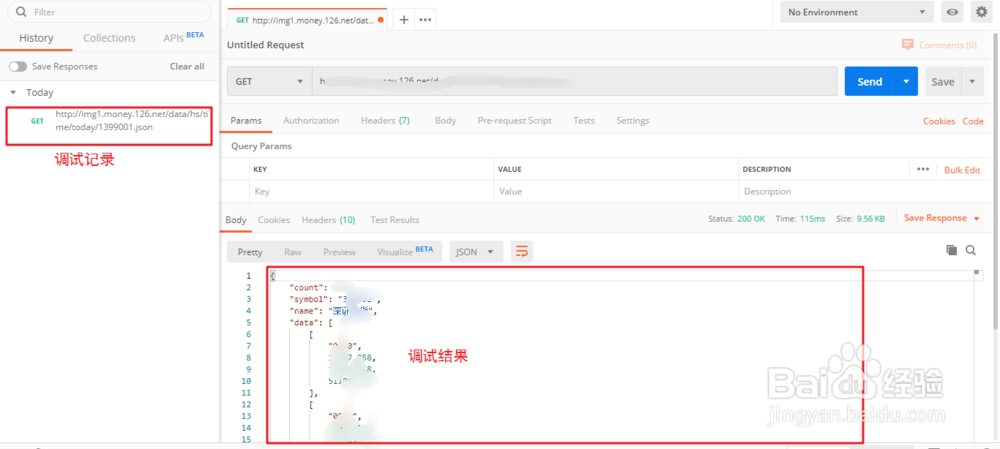This screenshot has width=1000, height=449.
Task: Open the Pre-request Script tab
Action: tap(515, 121)
